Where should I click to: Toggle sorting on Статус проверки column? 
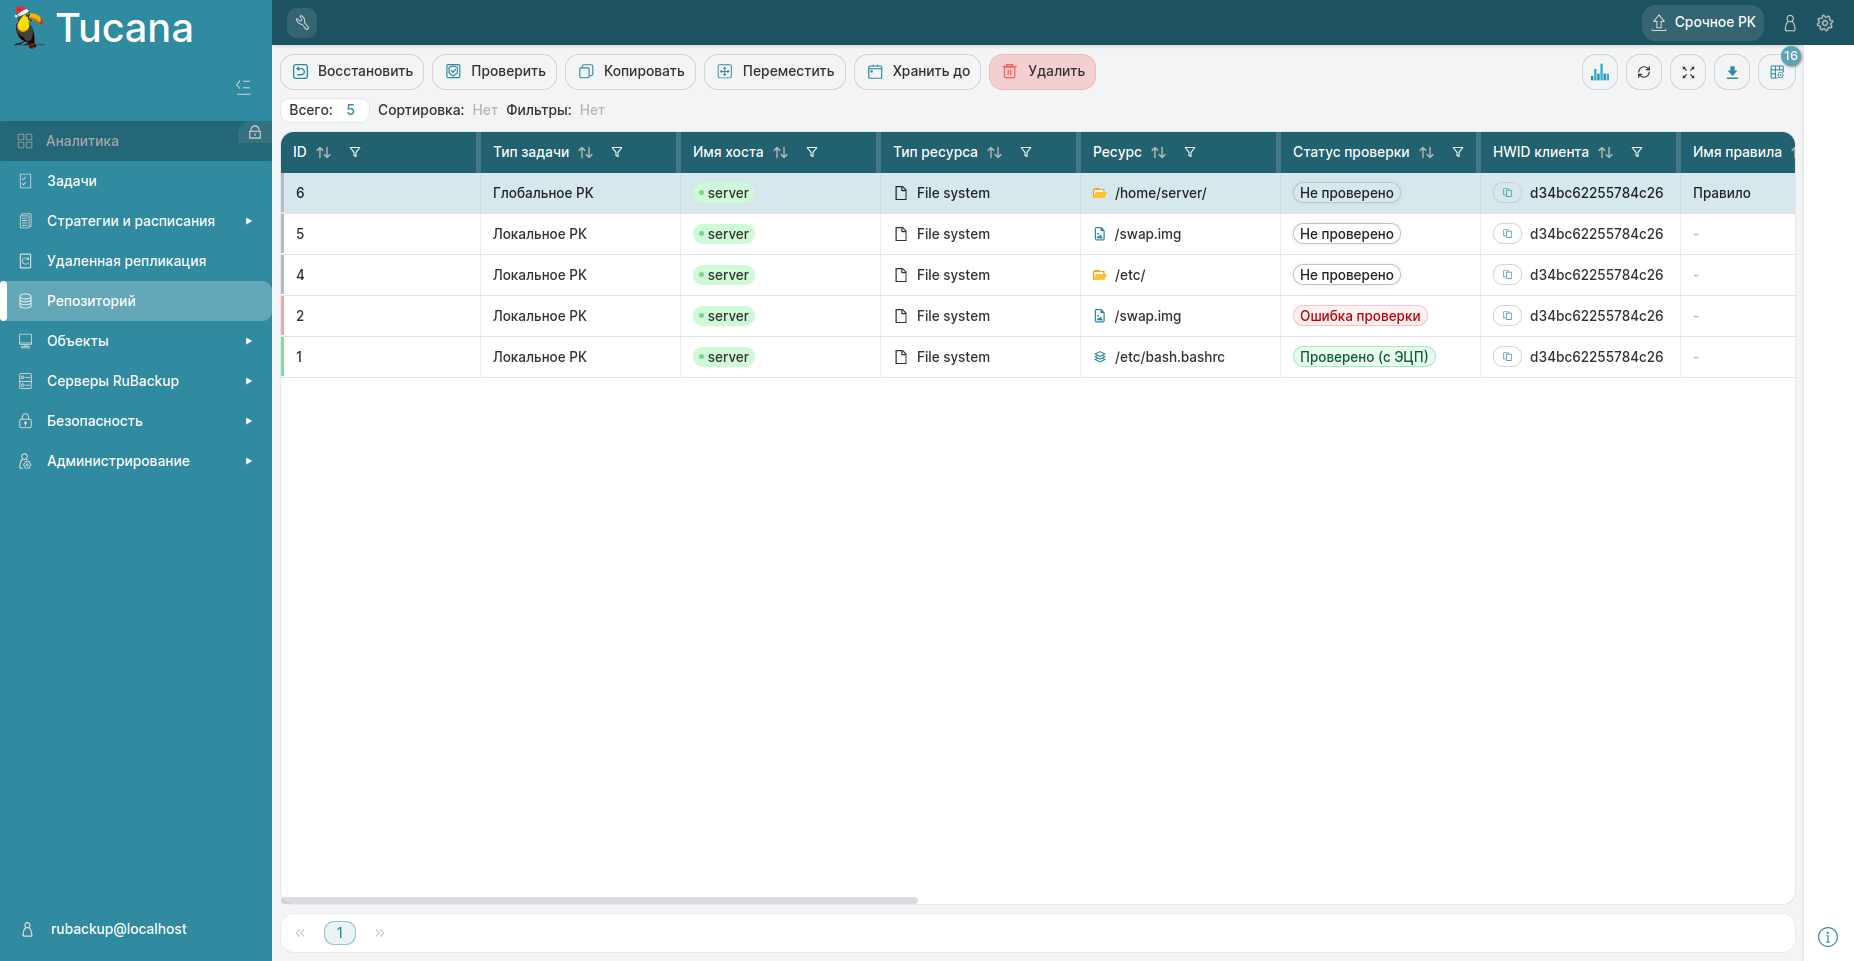(x=1426, y=153)
